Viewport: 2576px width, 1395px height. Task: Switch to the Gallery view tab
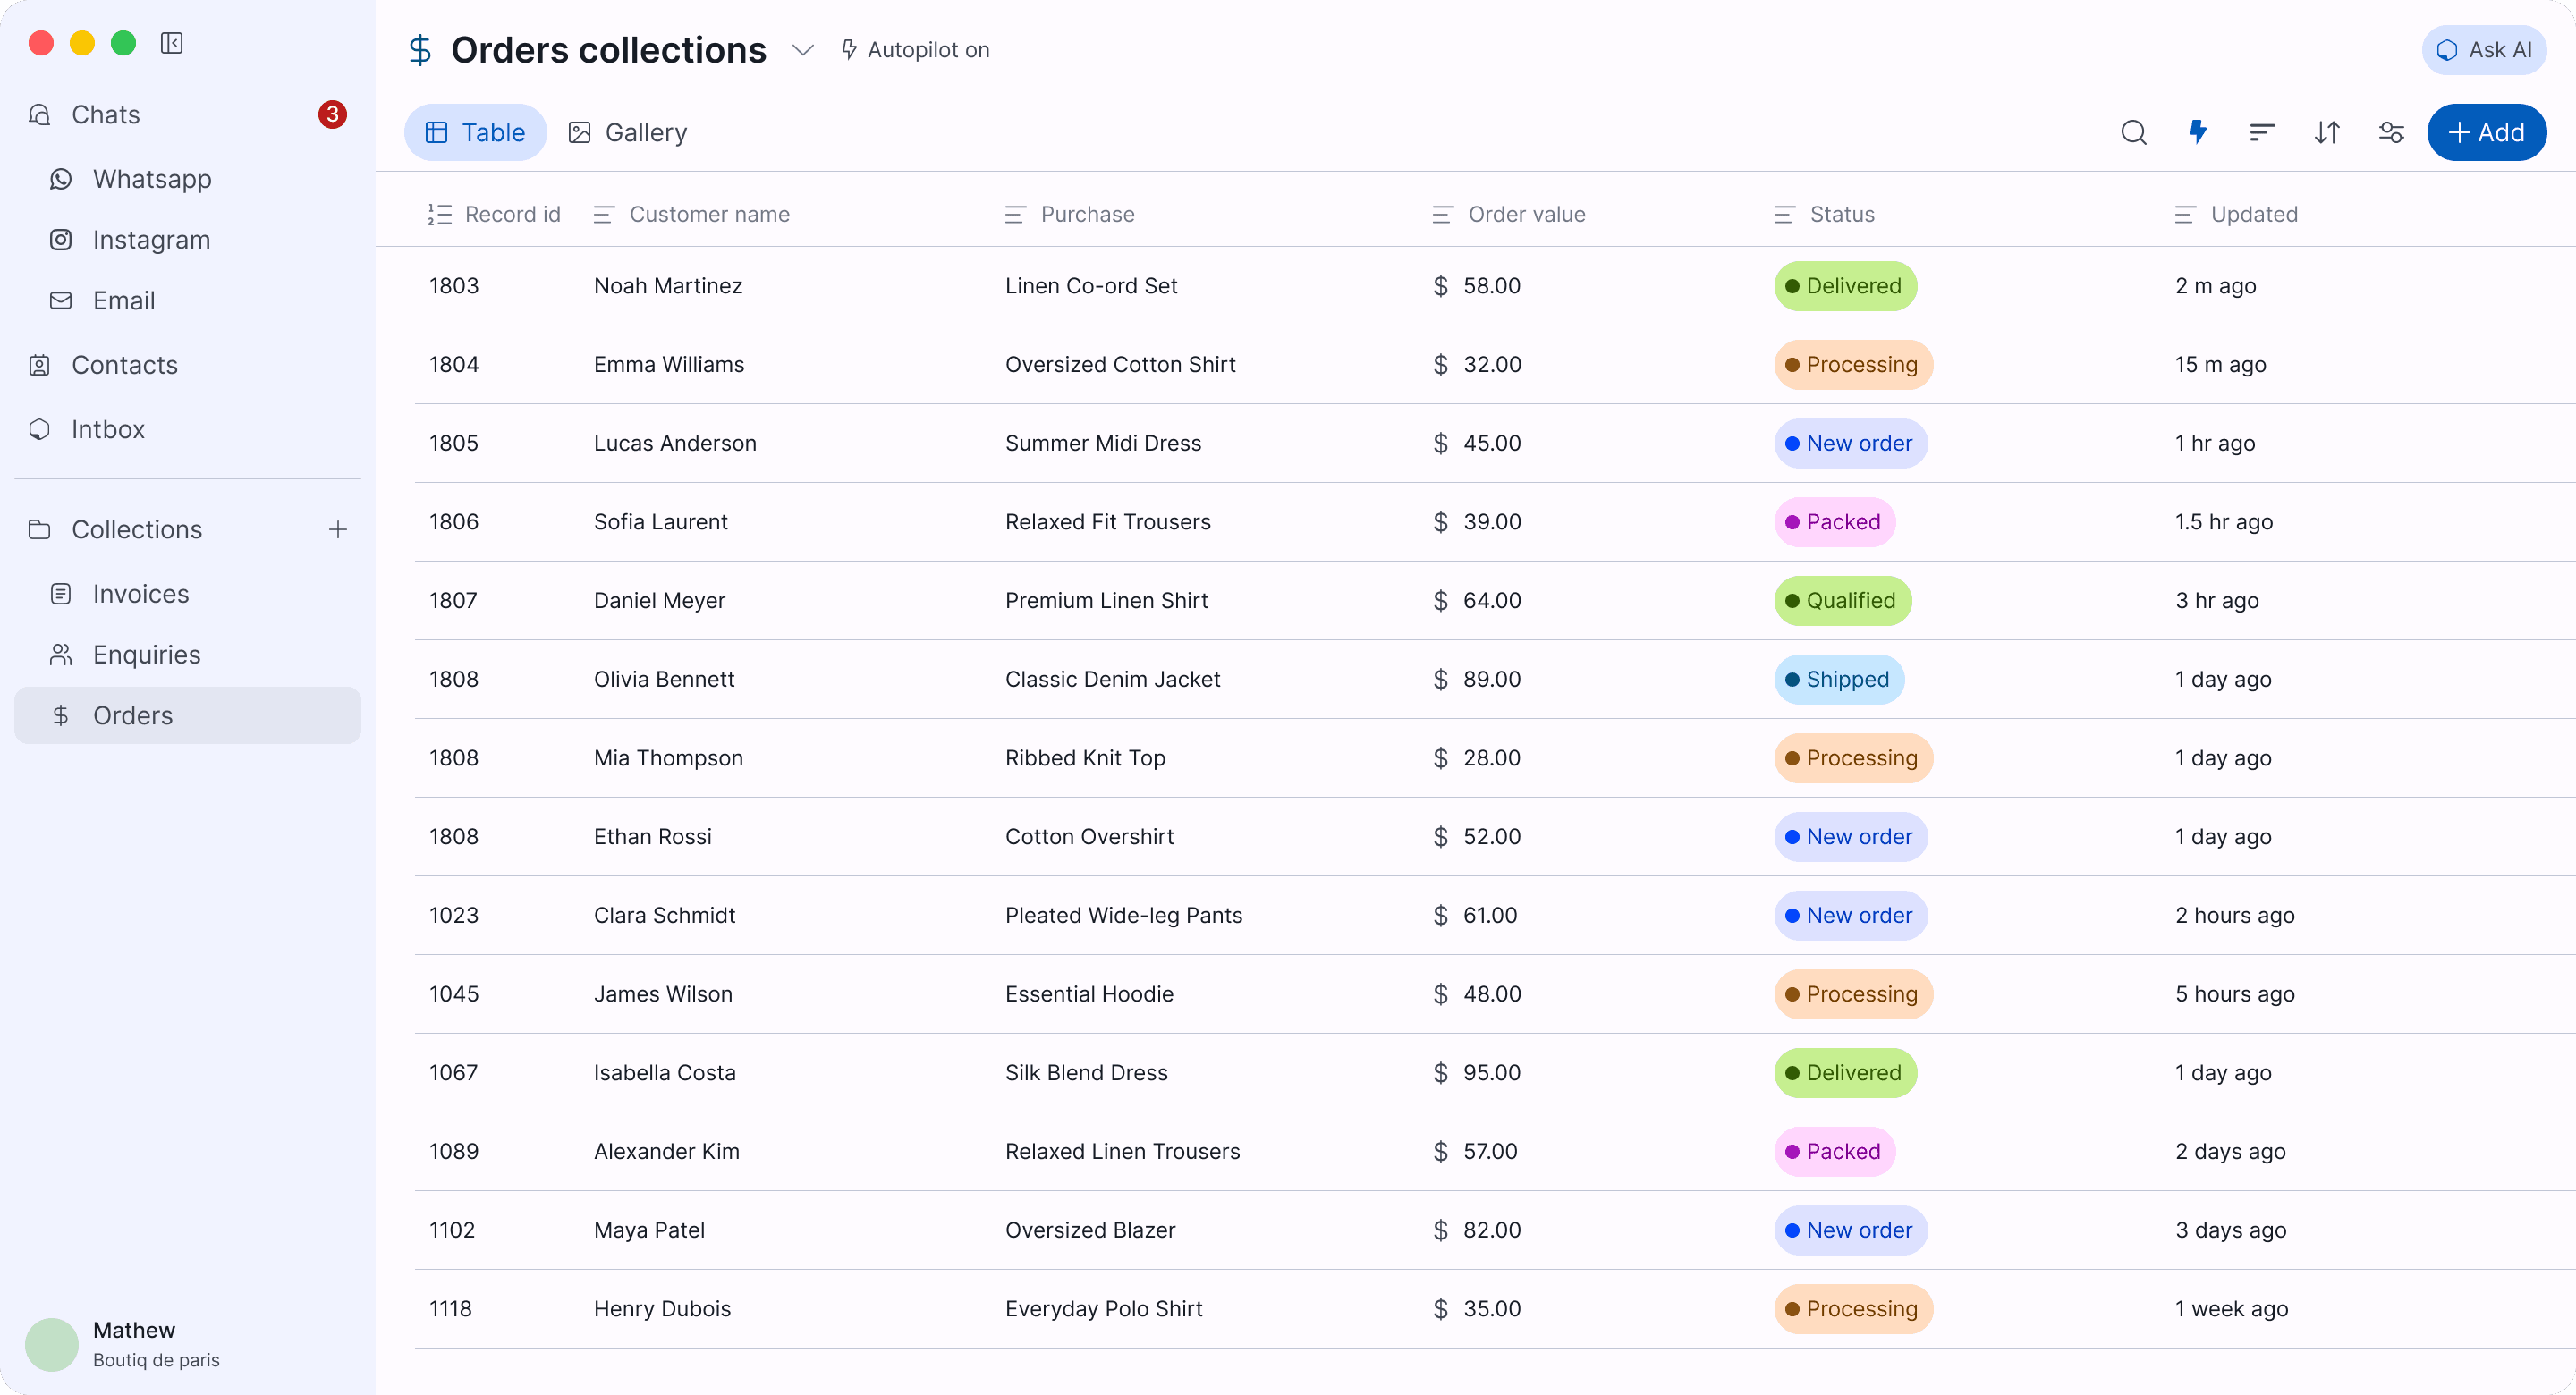click(x=627, y=132)
